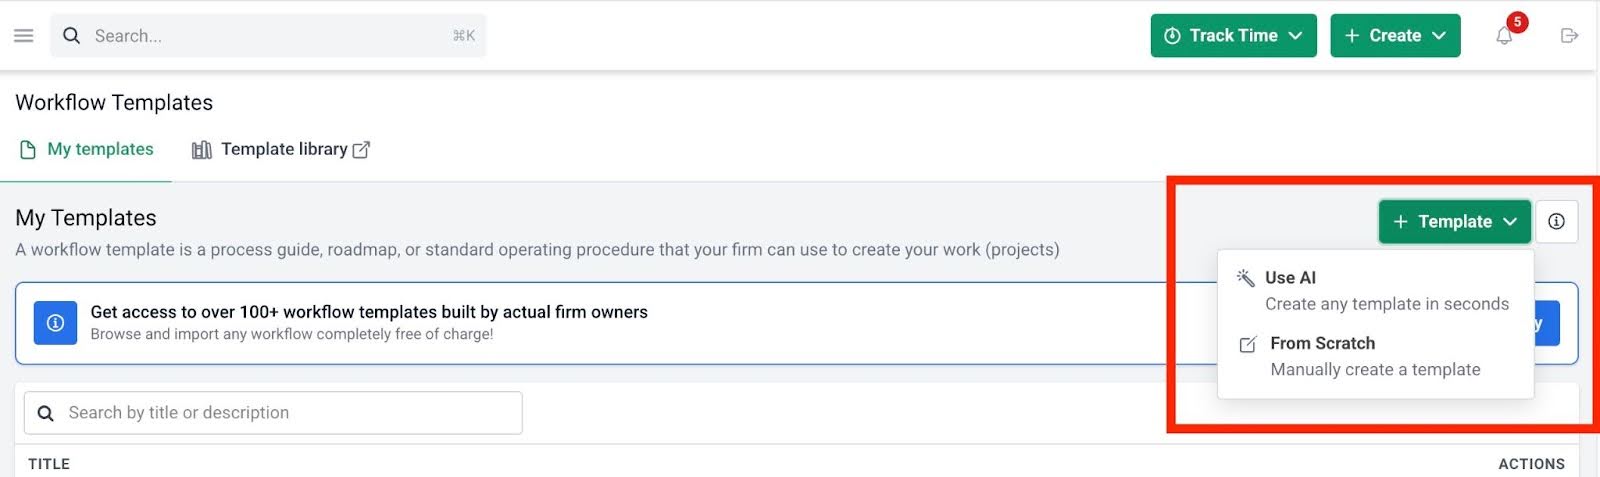This screenshot has width=1600, height=477.
Task: Focus the Search by title or description field
Action: click(290, 413)
